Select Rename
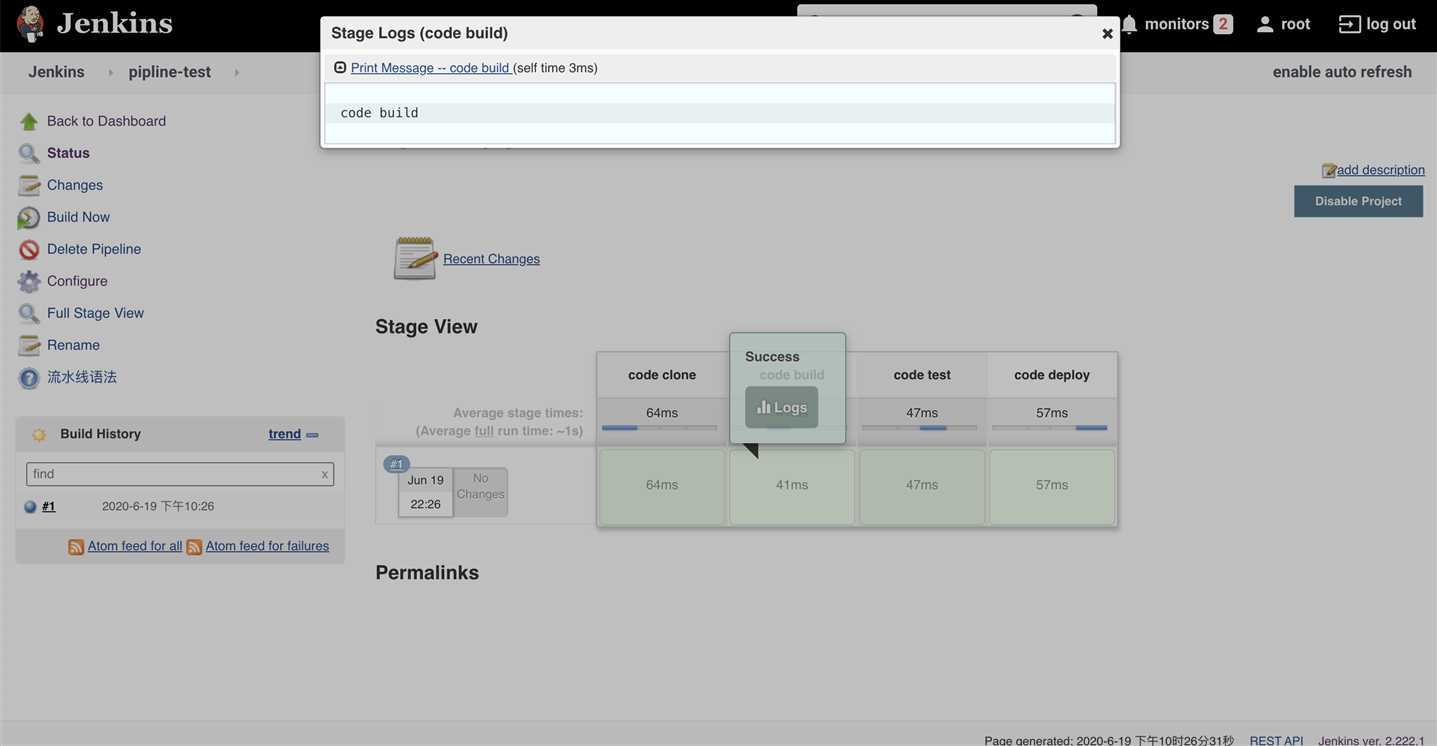Viewport: 1437px width, 746px height. [x=73, y=345]
